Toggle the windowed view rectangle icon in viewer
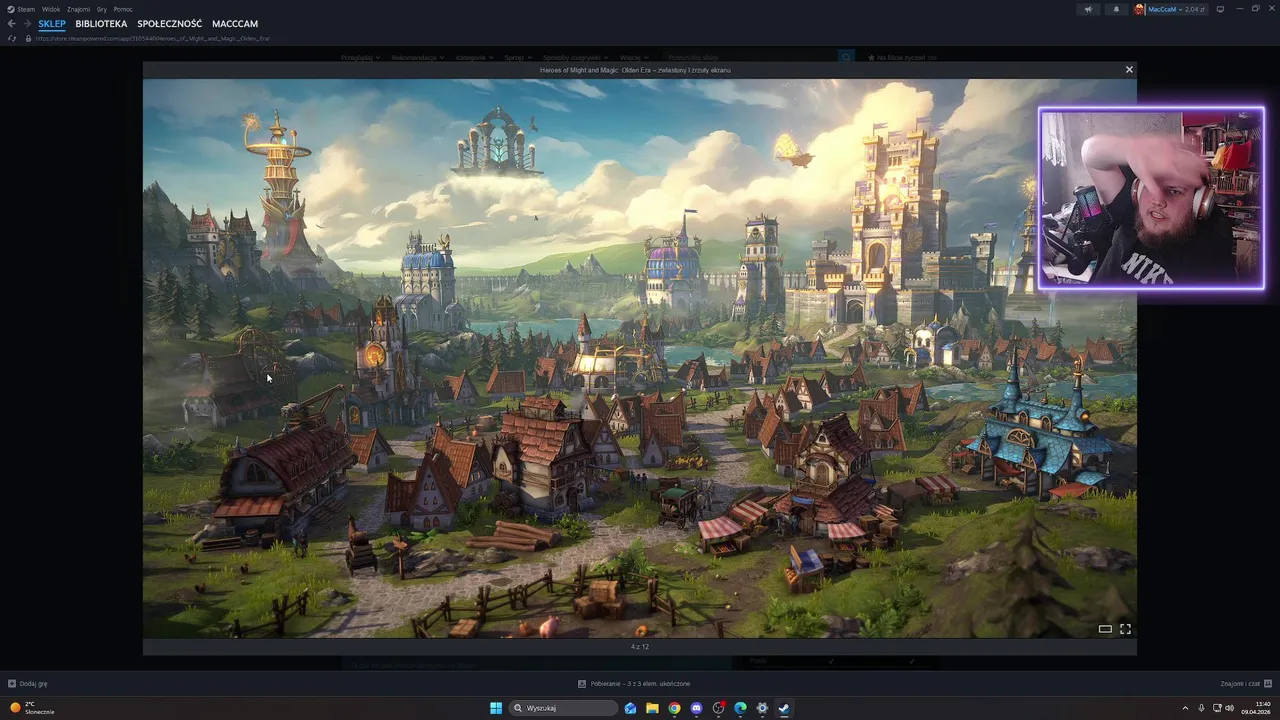Image resolution: width=1280 pixels, height=720 pixels. tap(1105, 629)
